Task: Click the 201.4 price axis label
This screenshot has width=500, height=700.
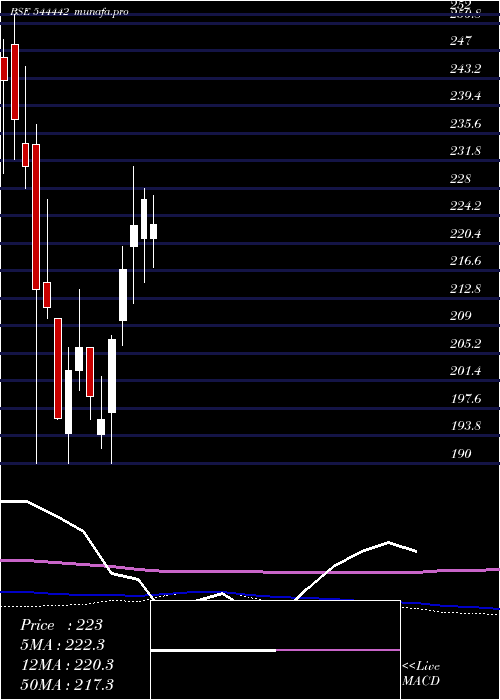Action: pos(466,371)
